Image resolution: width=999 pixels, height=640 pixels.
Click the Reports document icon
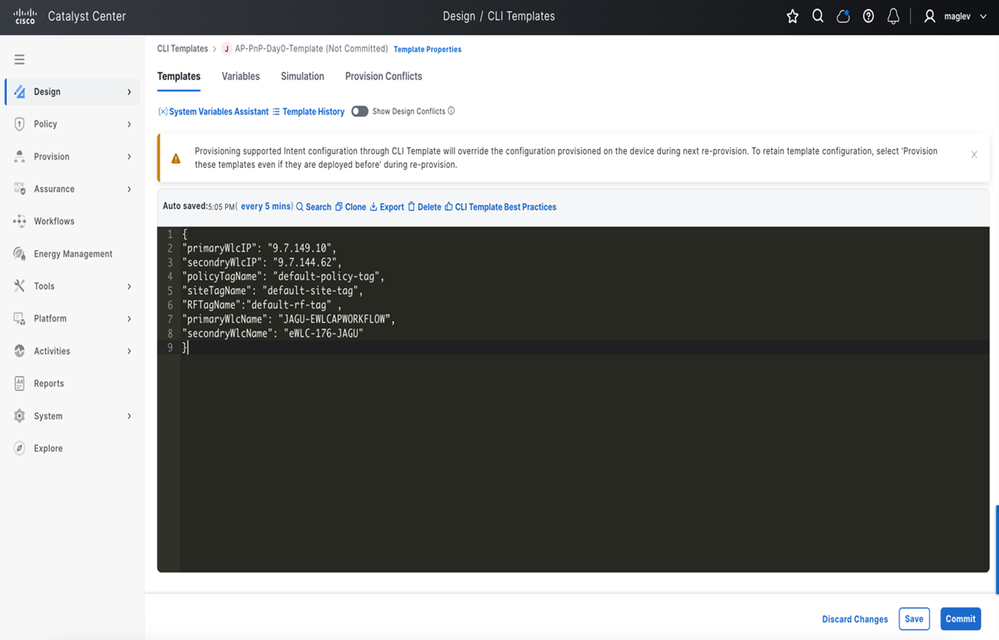pyautogui.click(x=20, y=383)
